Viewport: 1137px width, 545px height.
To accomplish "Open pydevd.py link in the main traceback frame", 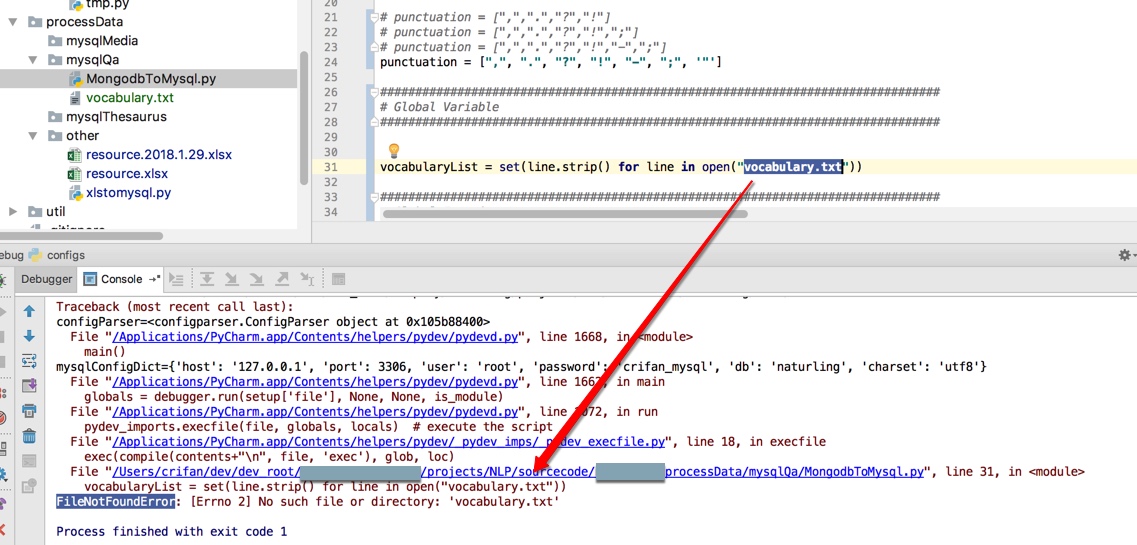I will tap(315, 382).
